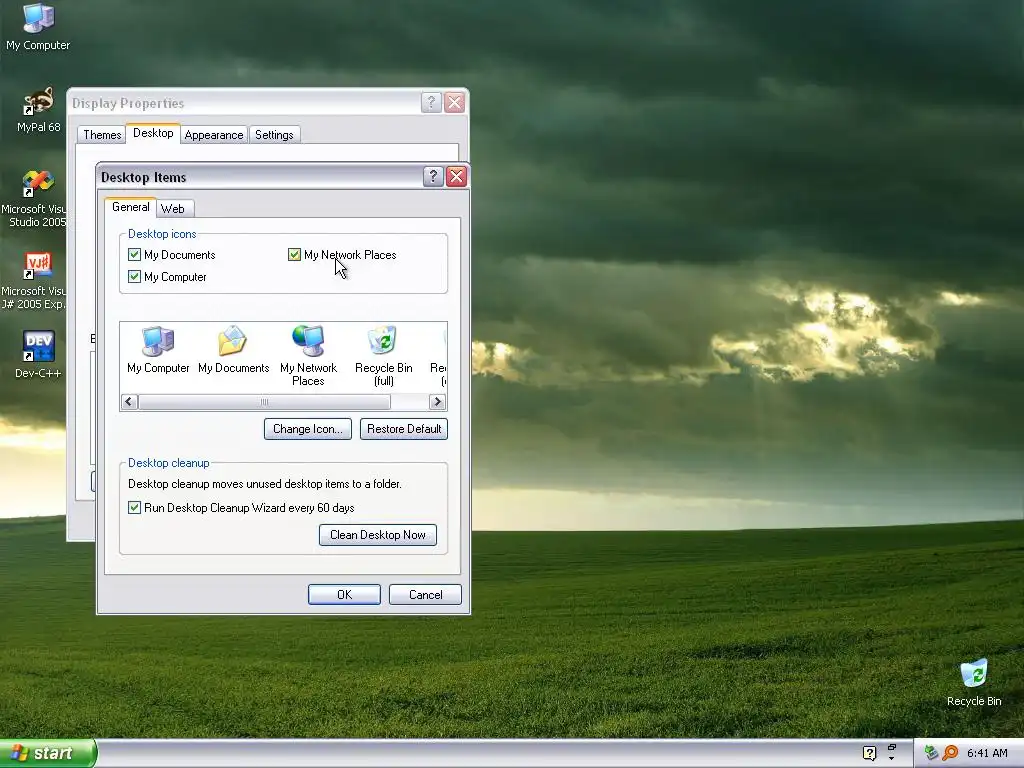Select the My Documents icon in the icon list

tap(233, 350)
